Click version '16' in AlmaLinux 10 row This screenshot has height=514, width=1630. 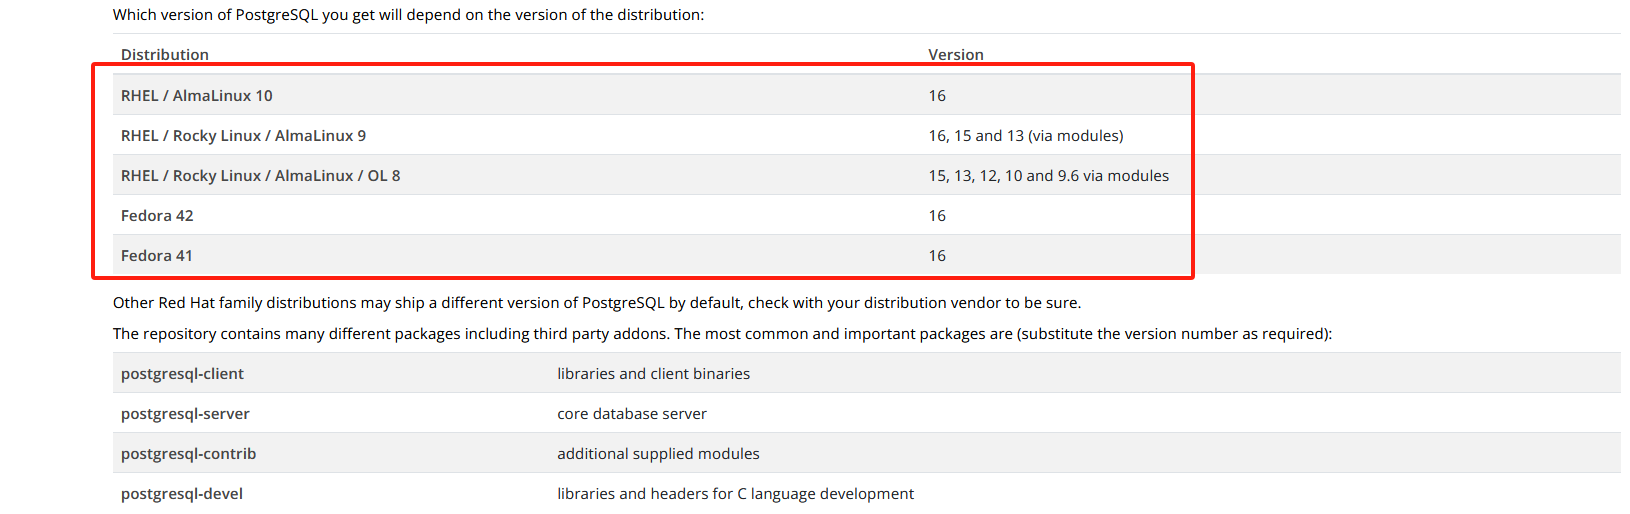tap(937, 96)
